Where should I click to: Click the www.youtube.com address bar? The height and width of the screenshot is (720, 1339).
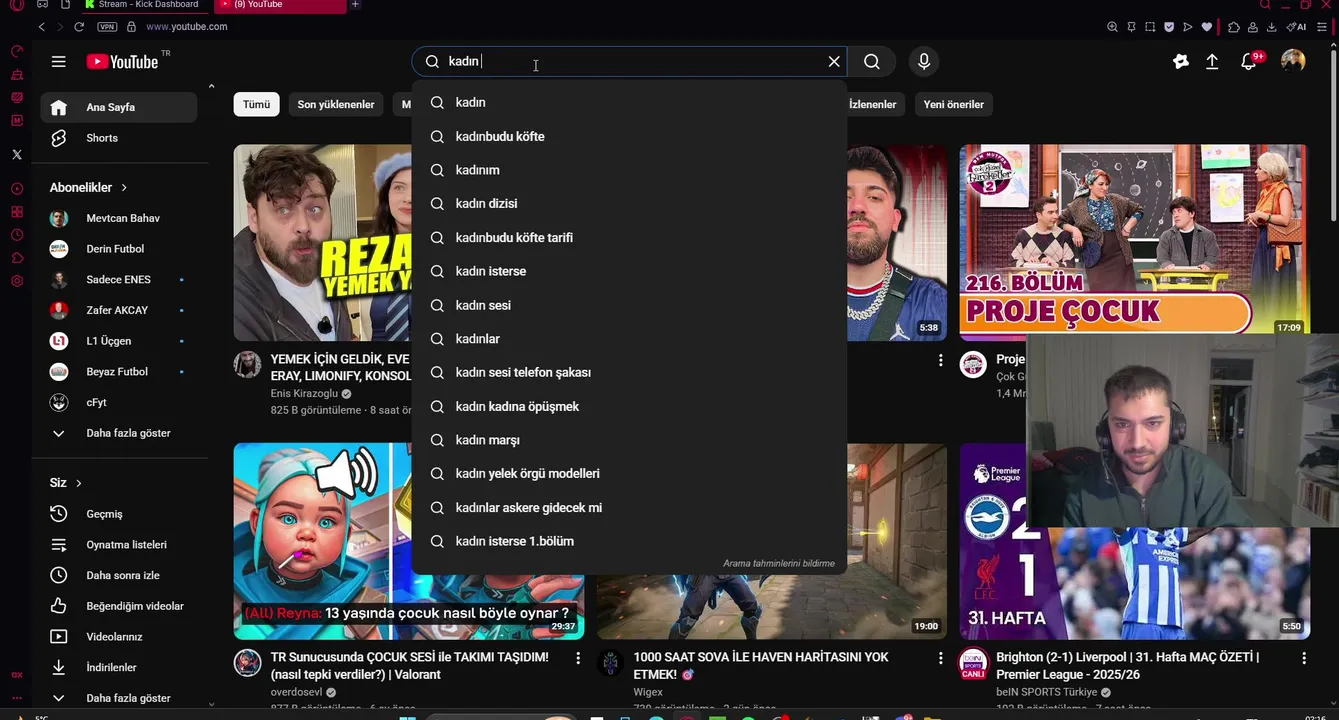[187, 27]
